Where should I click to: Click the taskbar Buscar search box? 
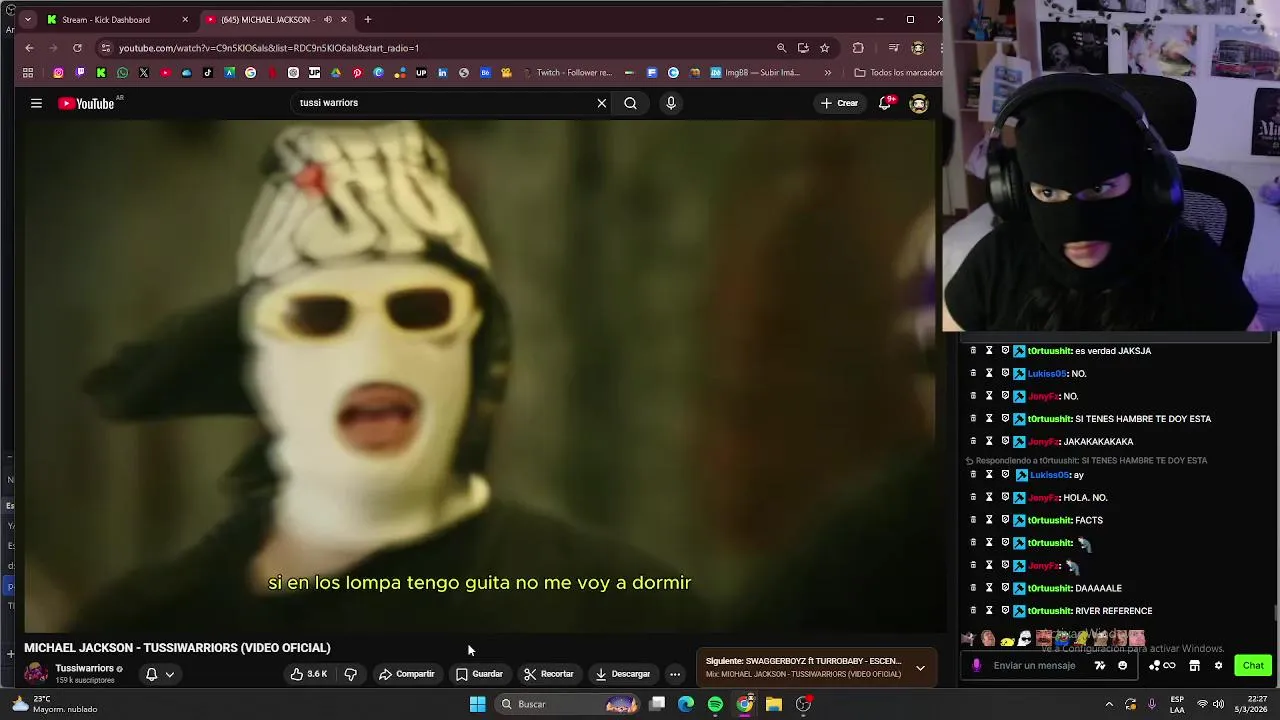pyautogui.click(x=568, y=704)
